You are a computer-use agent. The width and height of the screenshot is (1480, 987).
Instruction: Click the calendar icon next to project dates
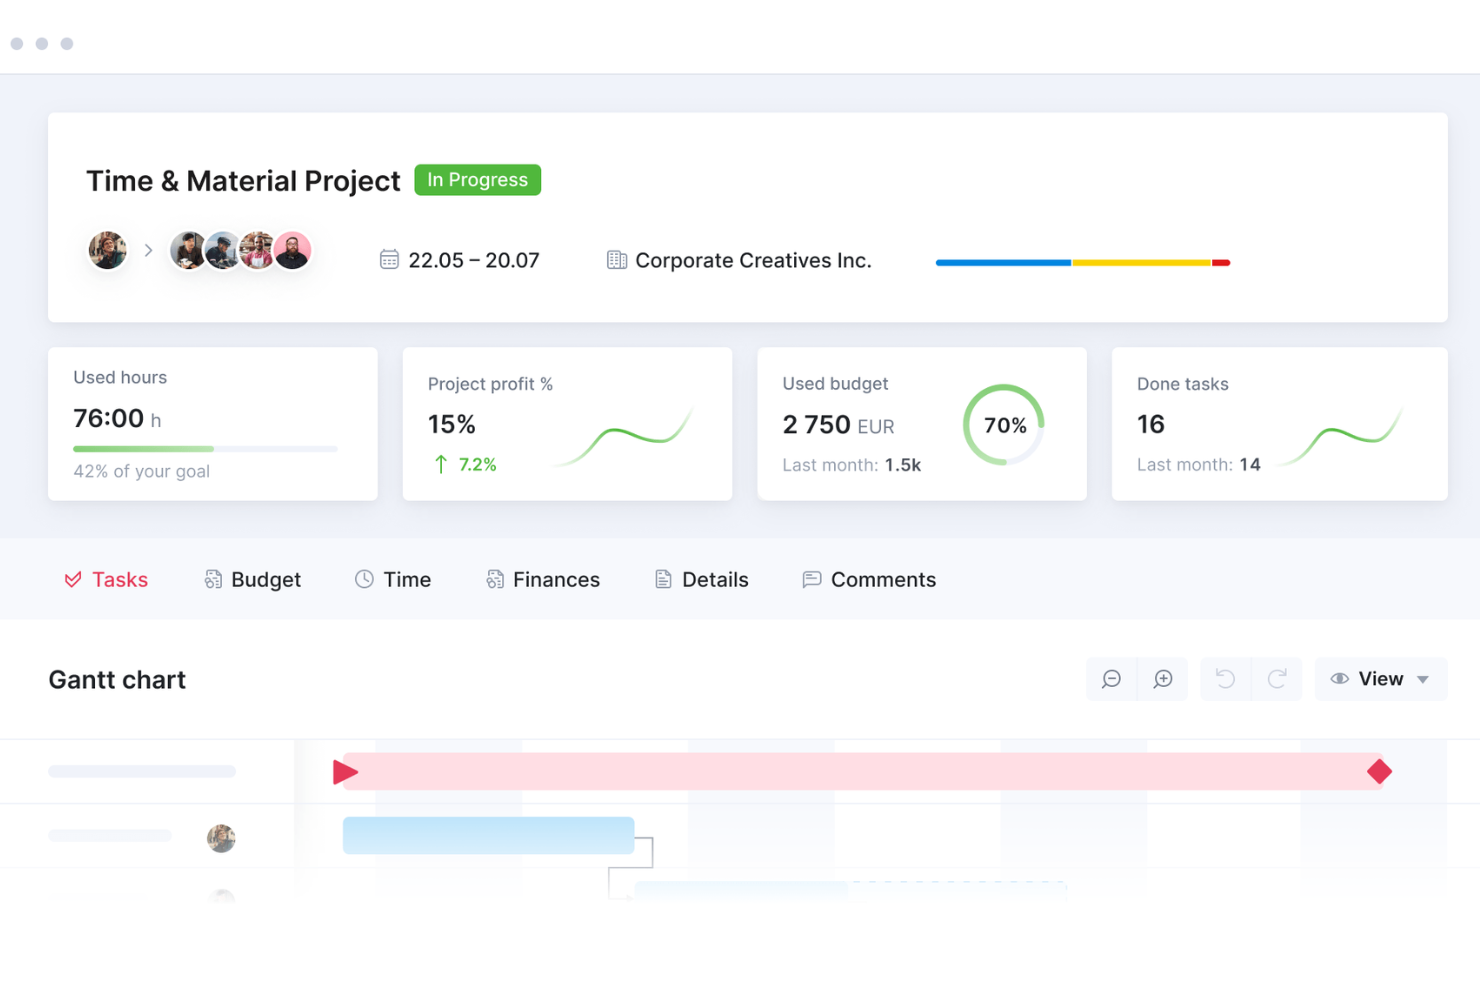[x=390, y=259]
